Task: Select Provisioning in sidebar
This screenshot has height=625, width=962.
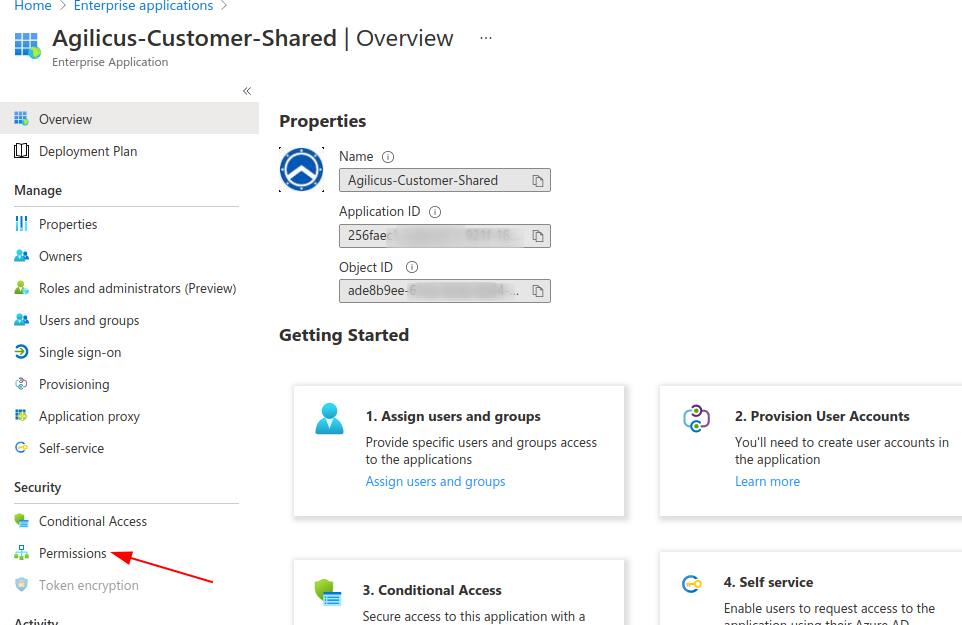Action: pyautogui.click(x=74, y=384)
